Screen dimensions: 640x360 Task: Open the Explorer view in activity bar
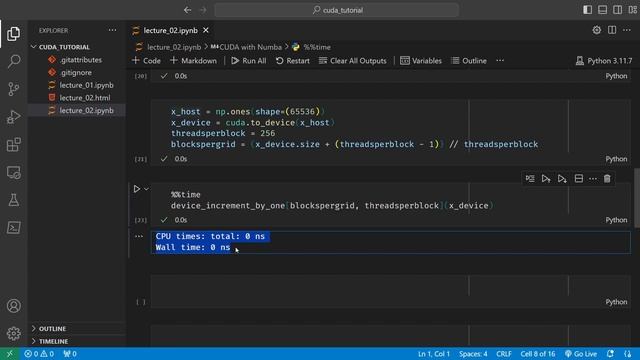[x=13, y=34]
